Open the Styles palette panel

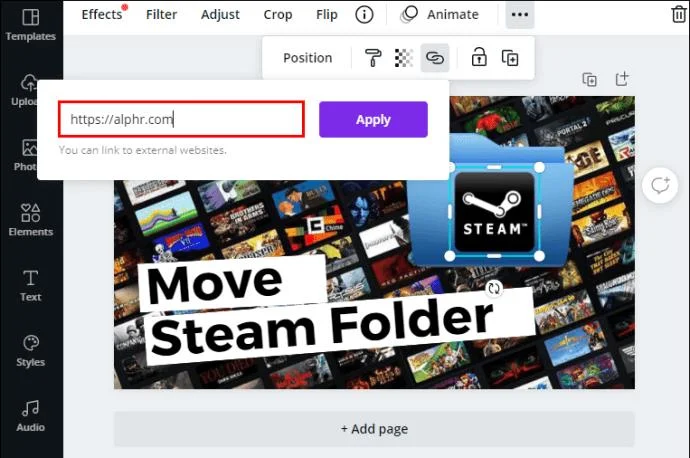[30, 351]
